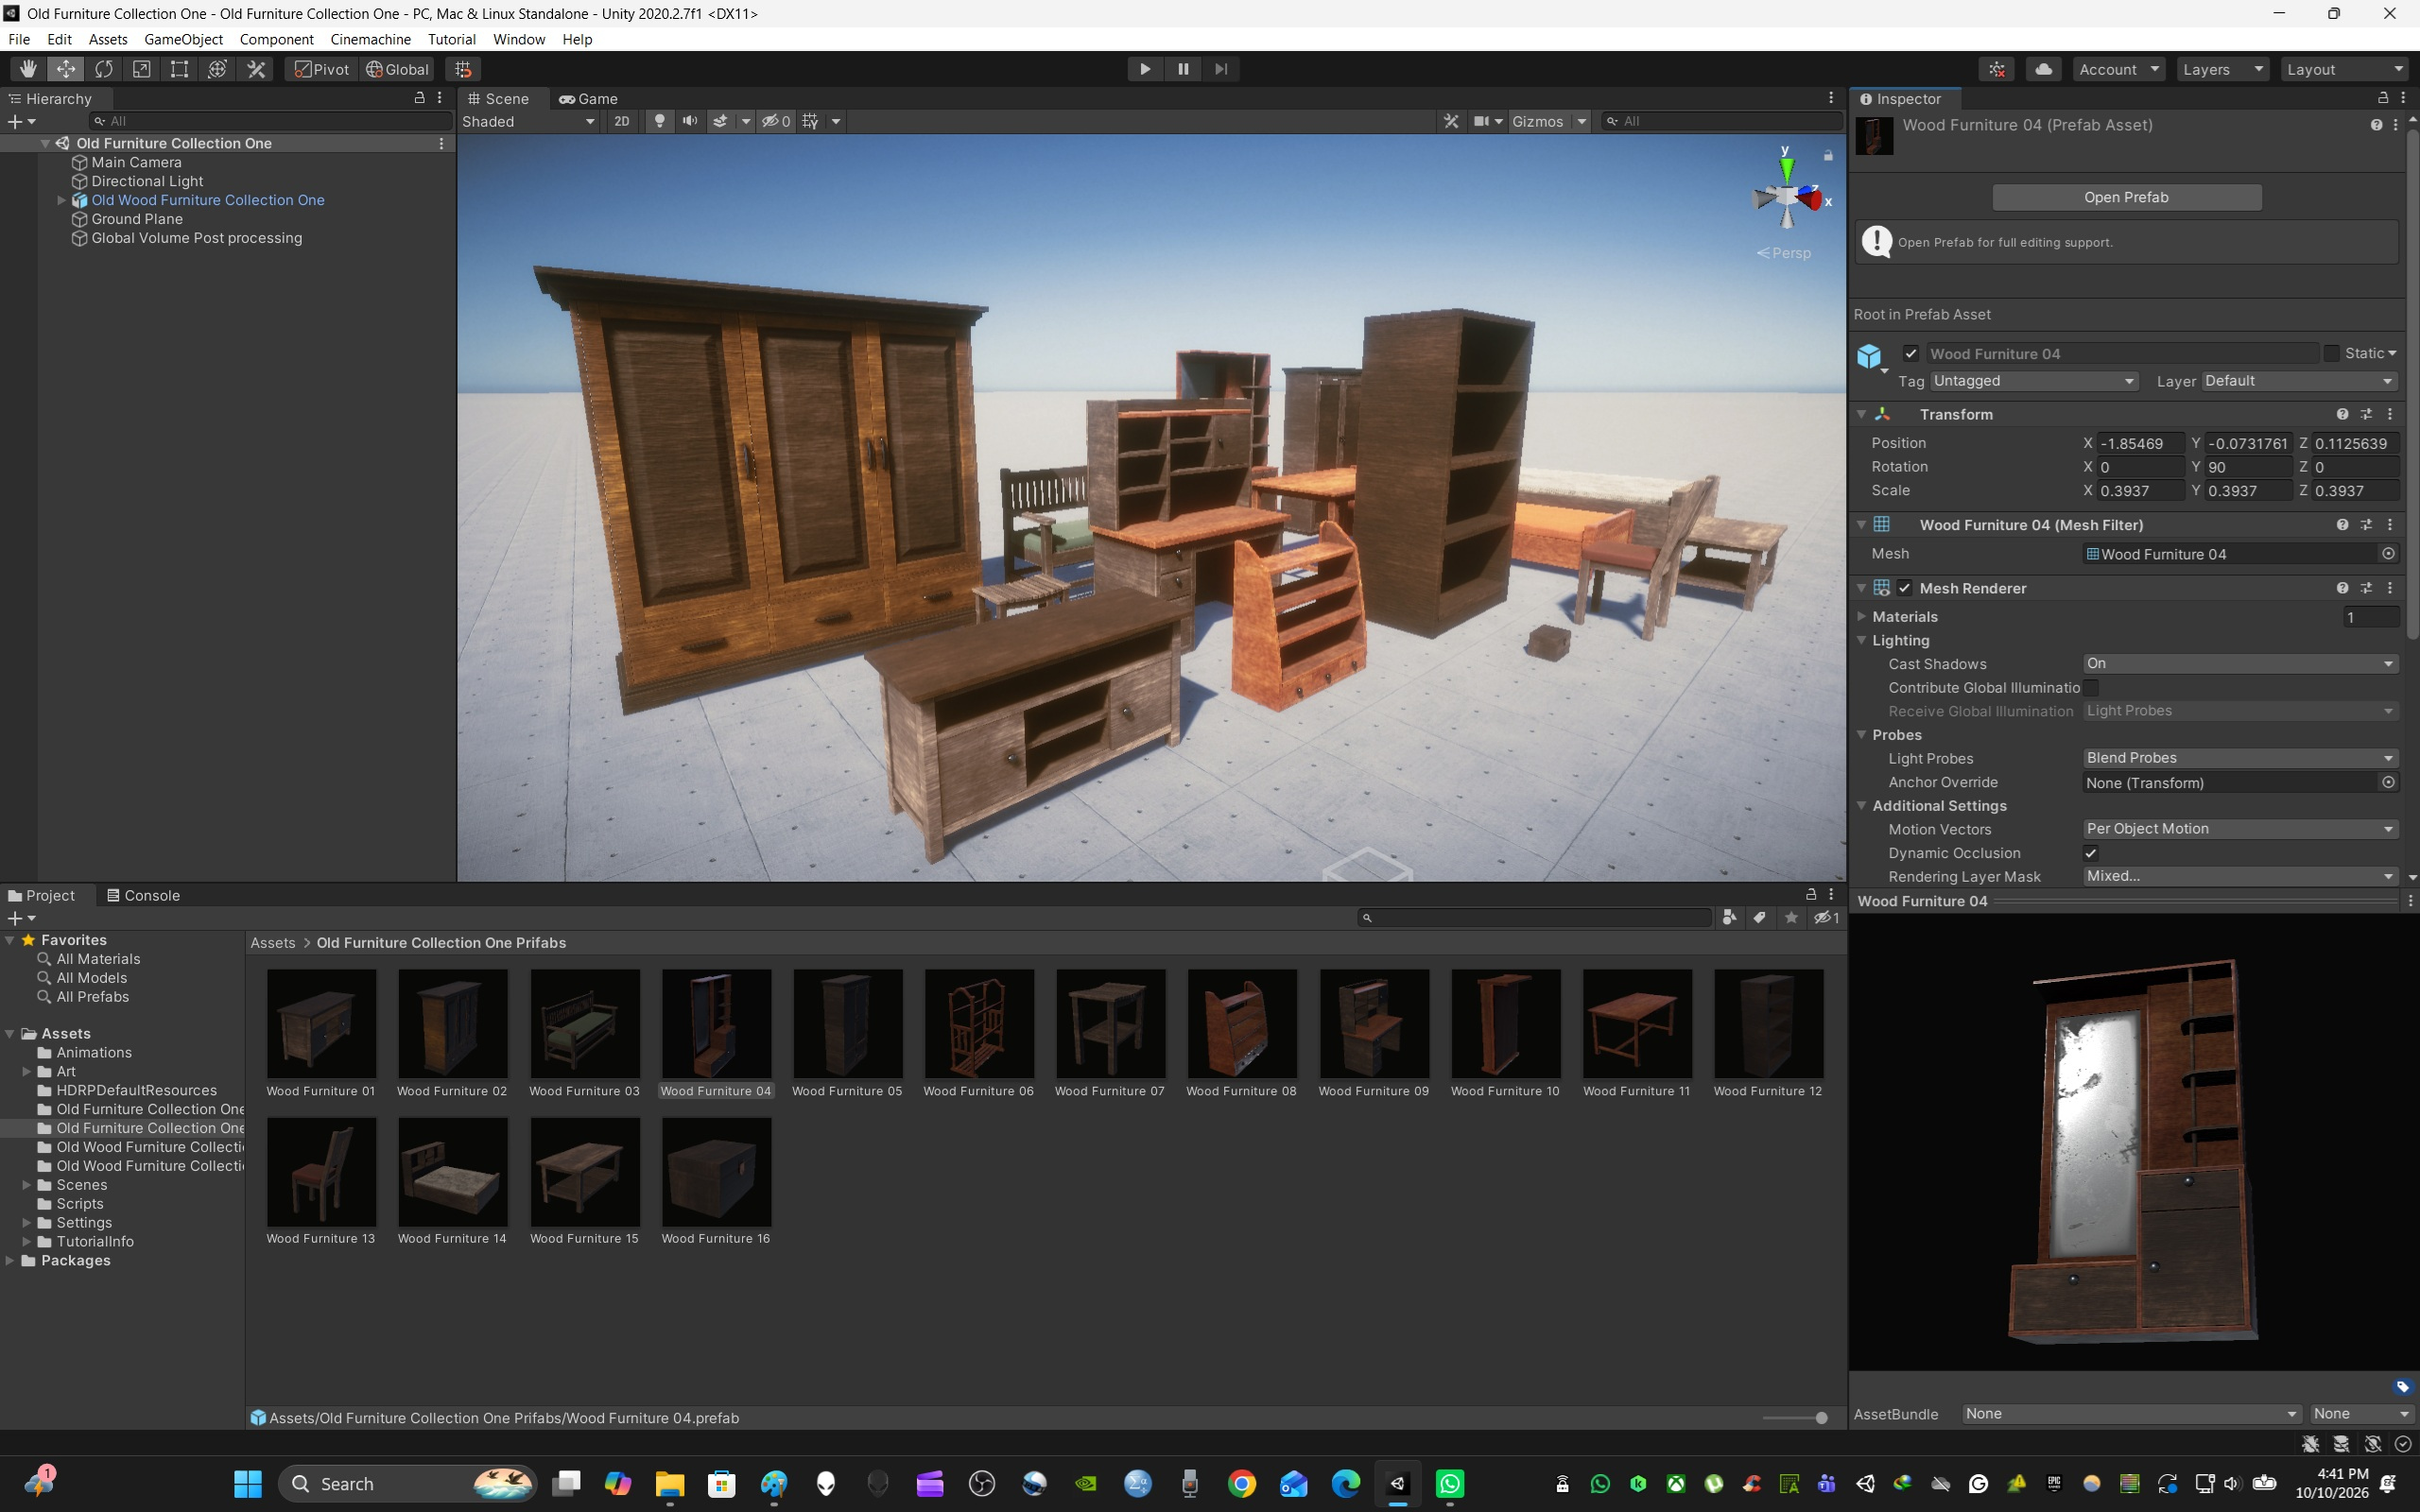Open the Account dropdown button

(x=2118, y=69)
